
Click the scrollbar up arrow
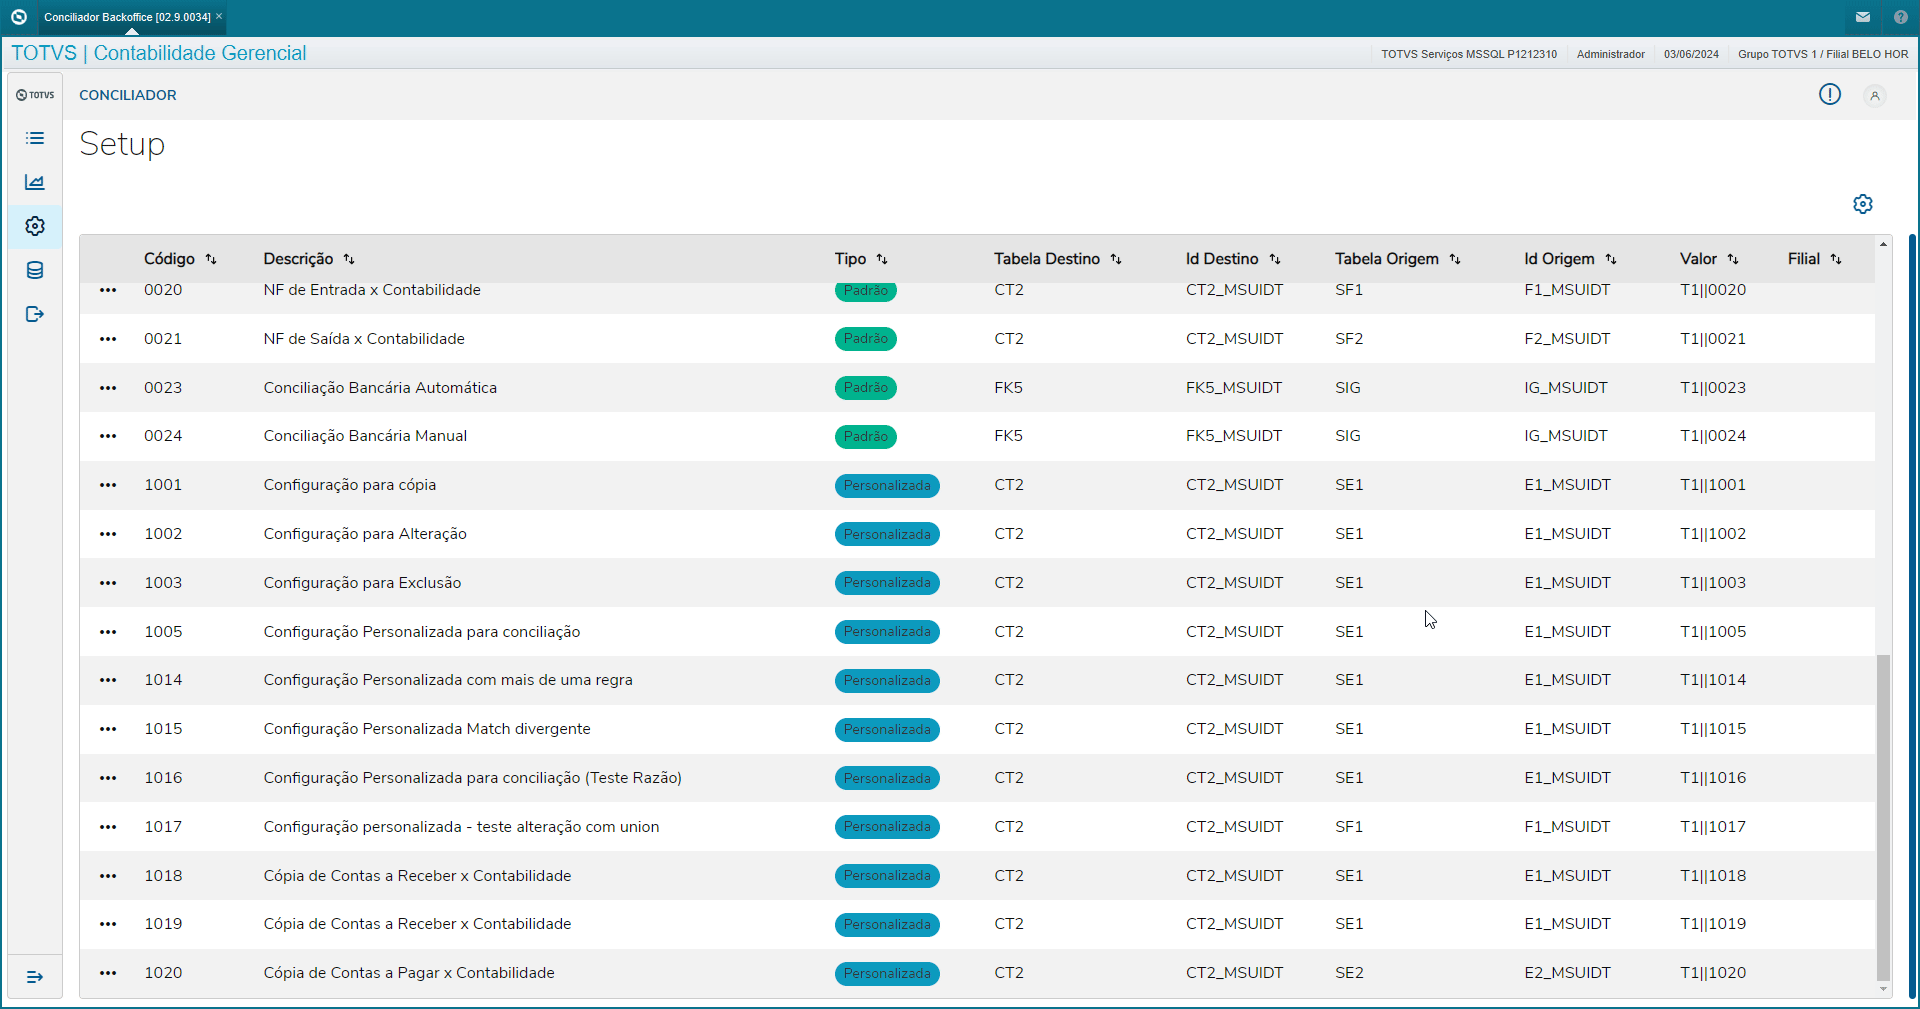1883,244
